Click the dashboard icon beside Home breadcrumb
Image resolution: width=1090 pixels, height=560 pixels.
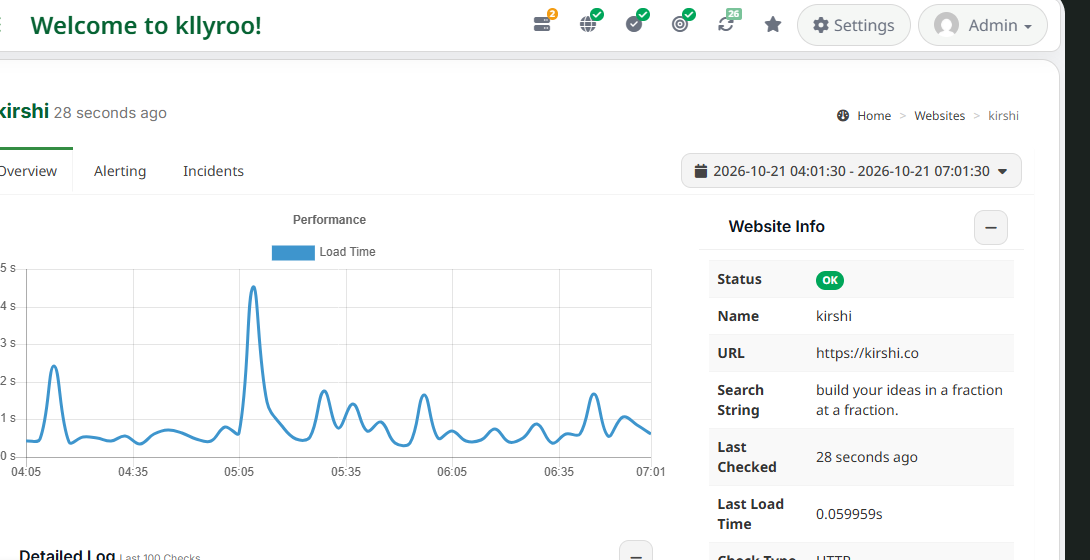pyautogui.click(x=843, y=116)
